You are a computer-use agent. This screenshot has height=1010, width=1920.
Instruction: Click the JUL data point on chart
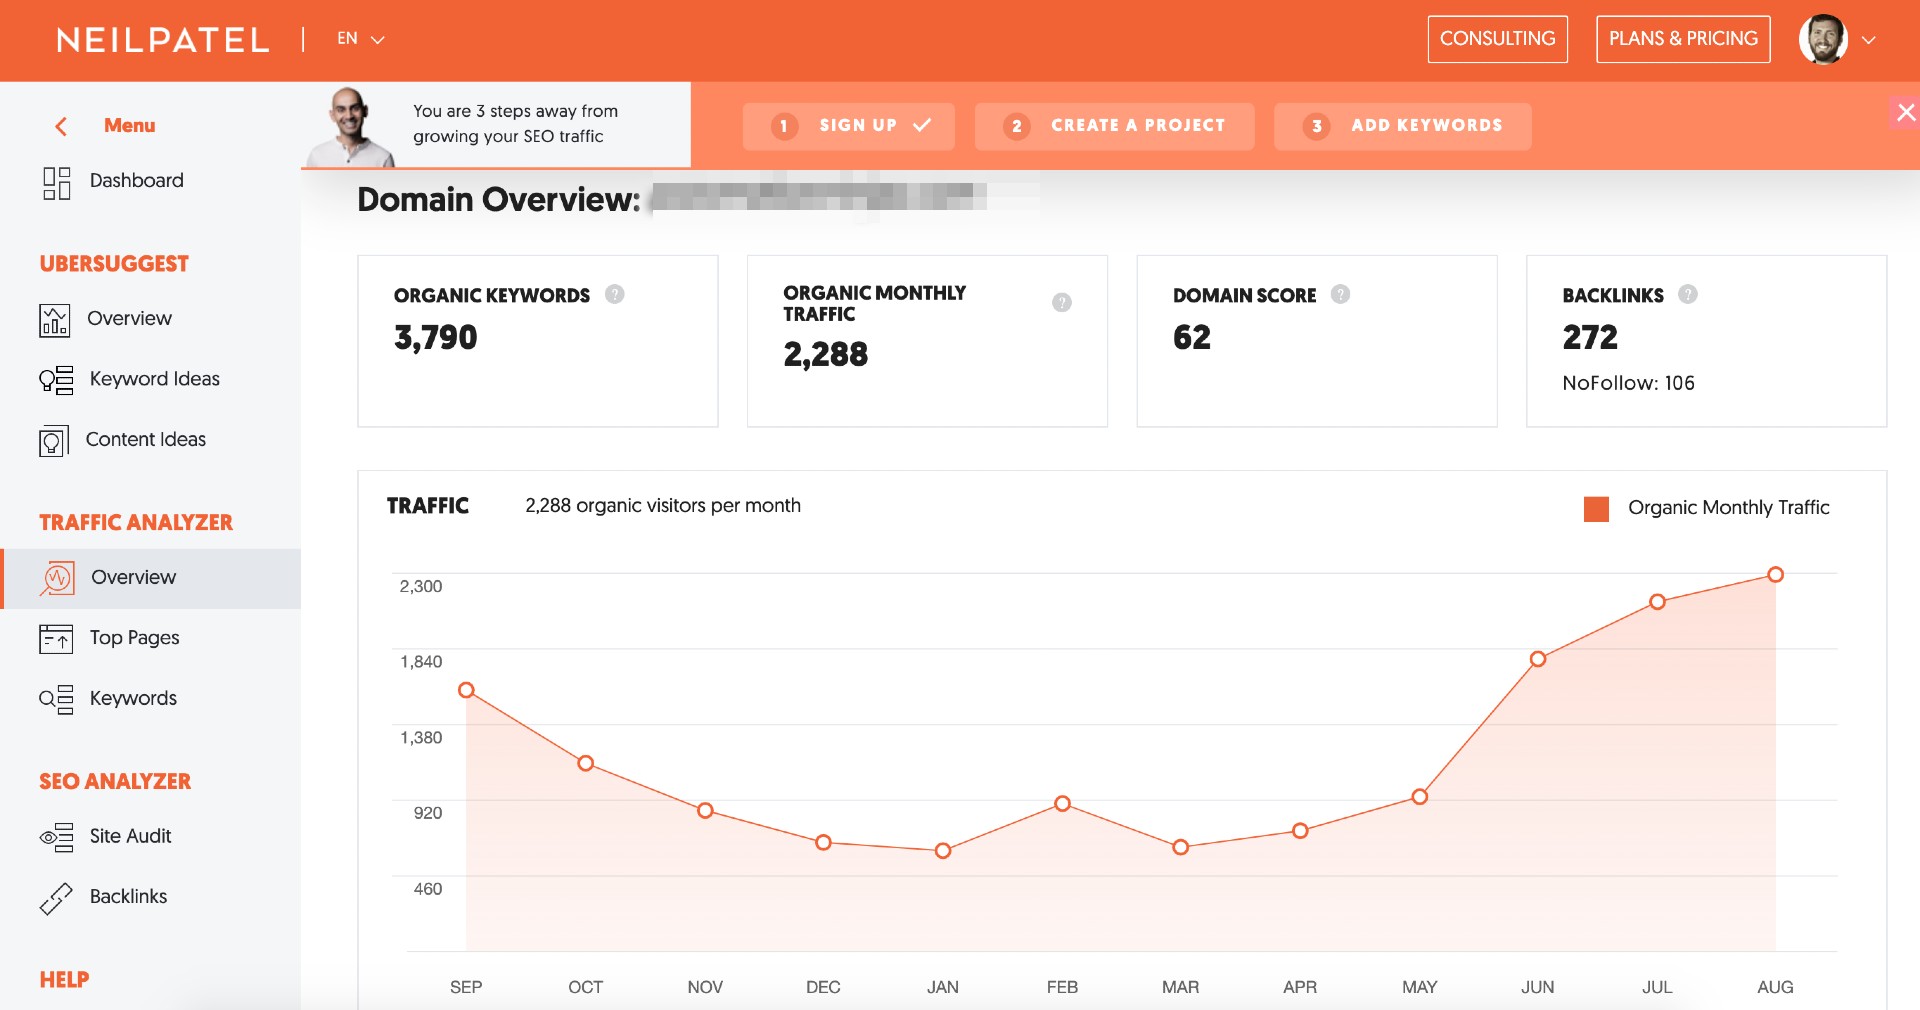pos(1657,601)
